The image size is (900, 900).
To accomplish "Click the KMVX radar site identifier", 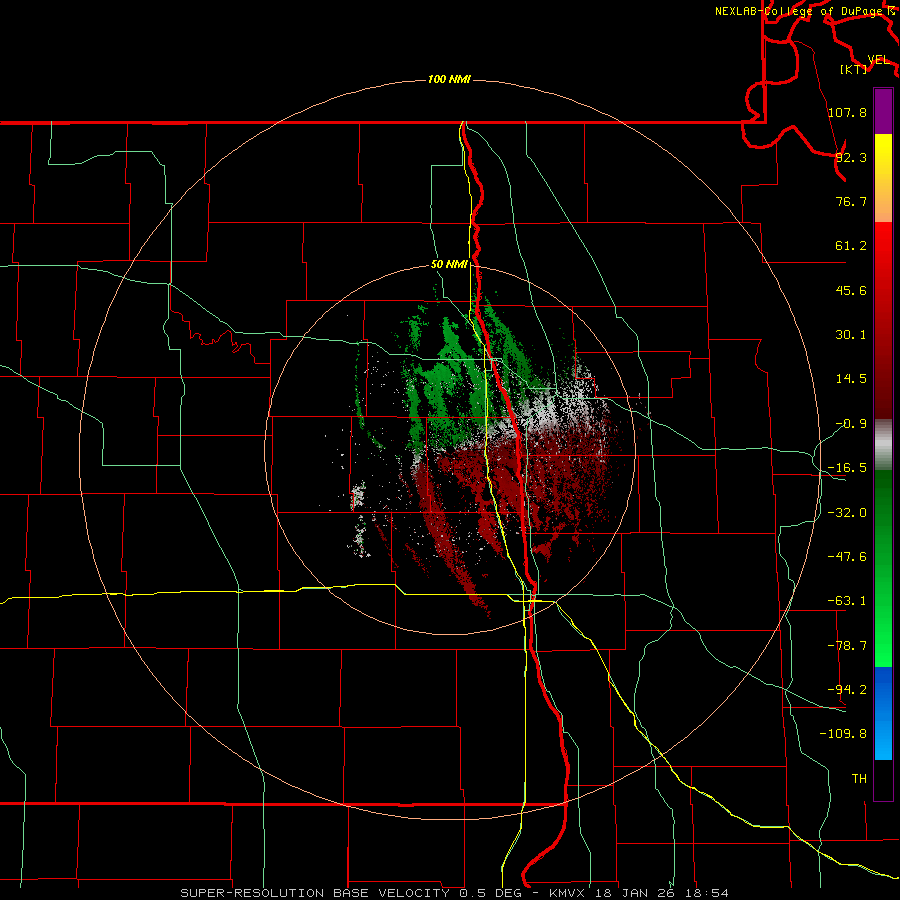I will [569, 893].
